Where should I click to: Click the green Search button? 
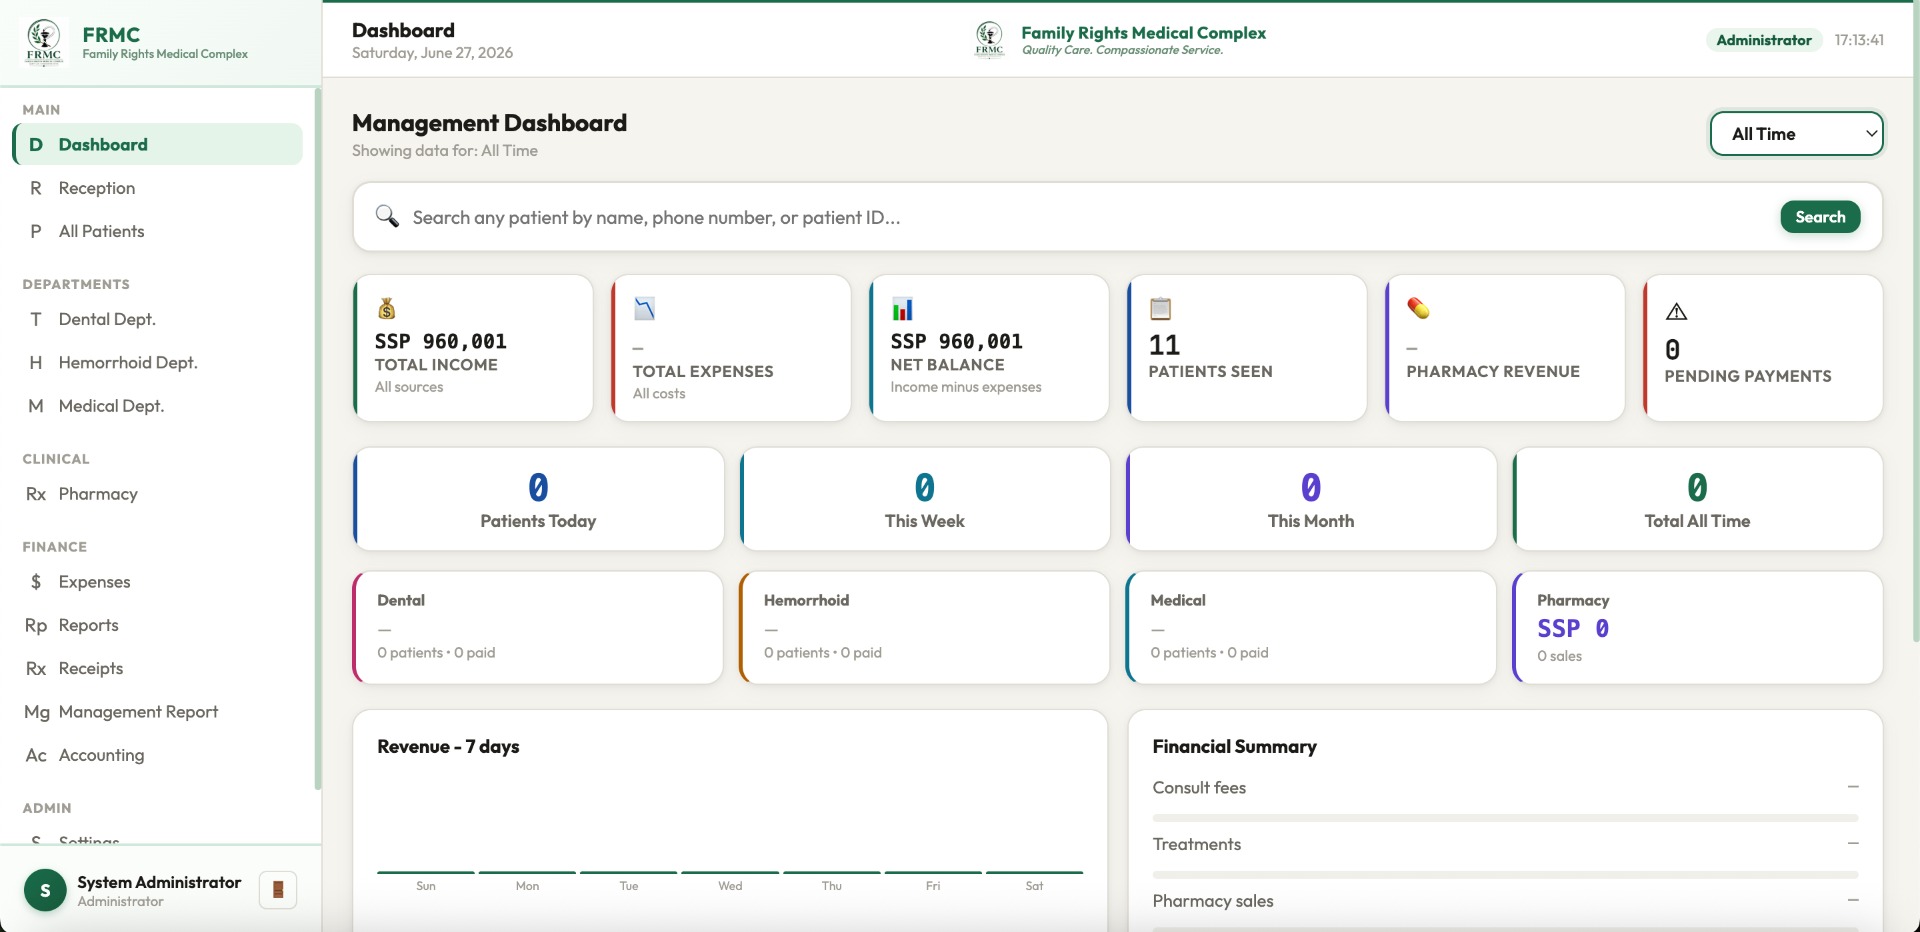point(1820,217)
